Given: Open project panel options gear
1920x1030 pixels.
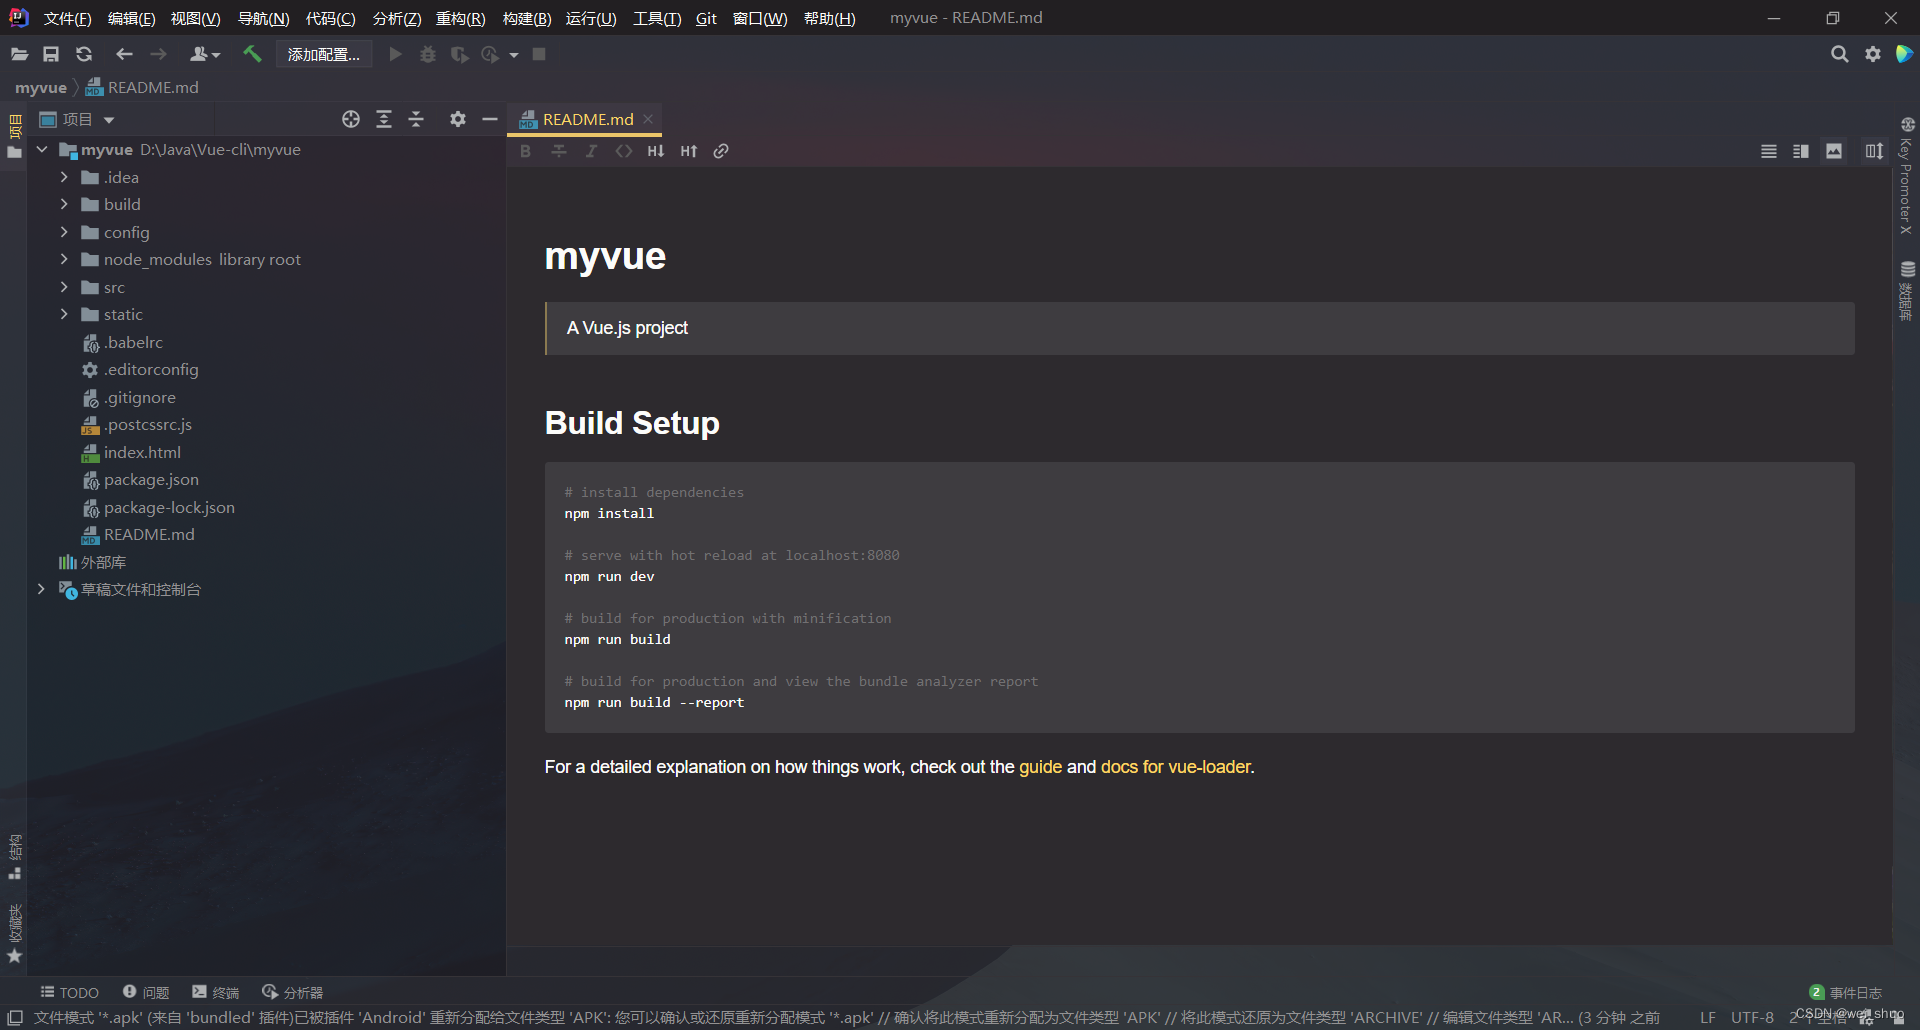Looking at the screenshot, I should tap(458, 119).
